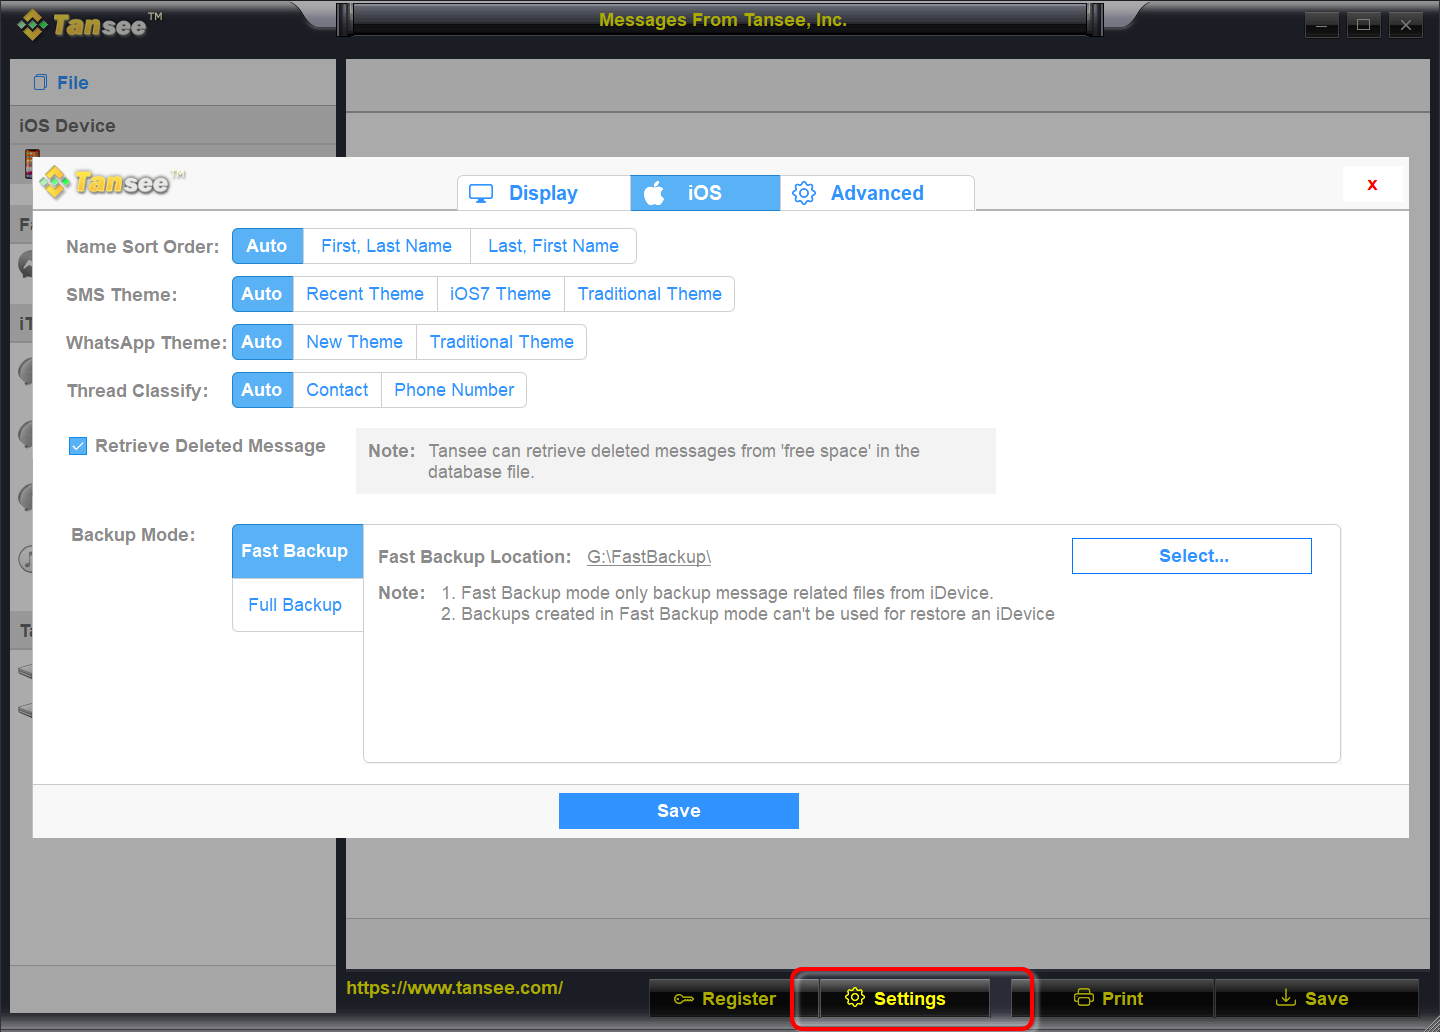Set Name Sort Order to Auto
1440x1032 pixels.
pos(267,246)
